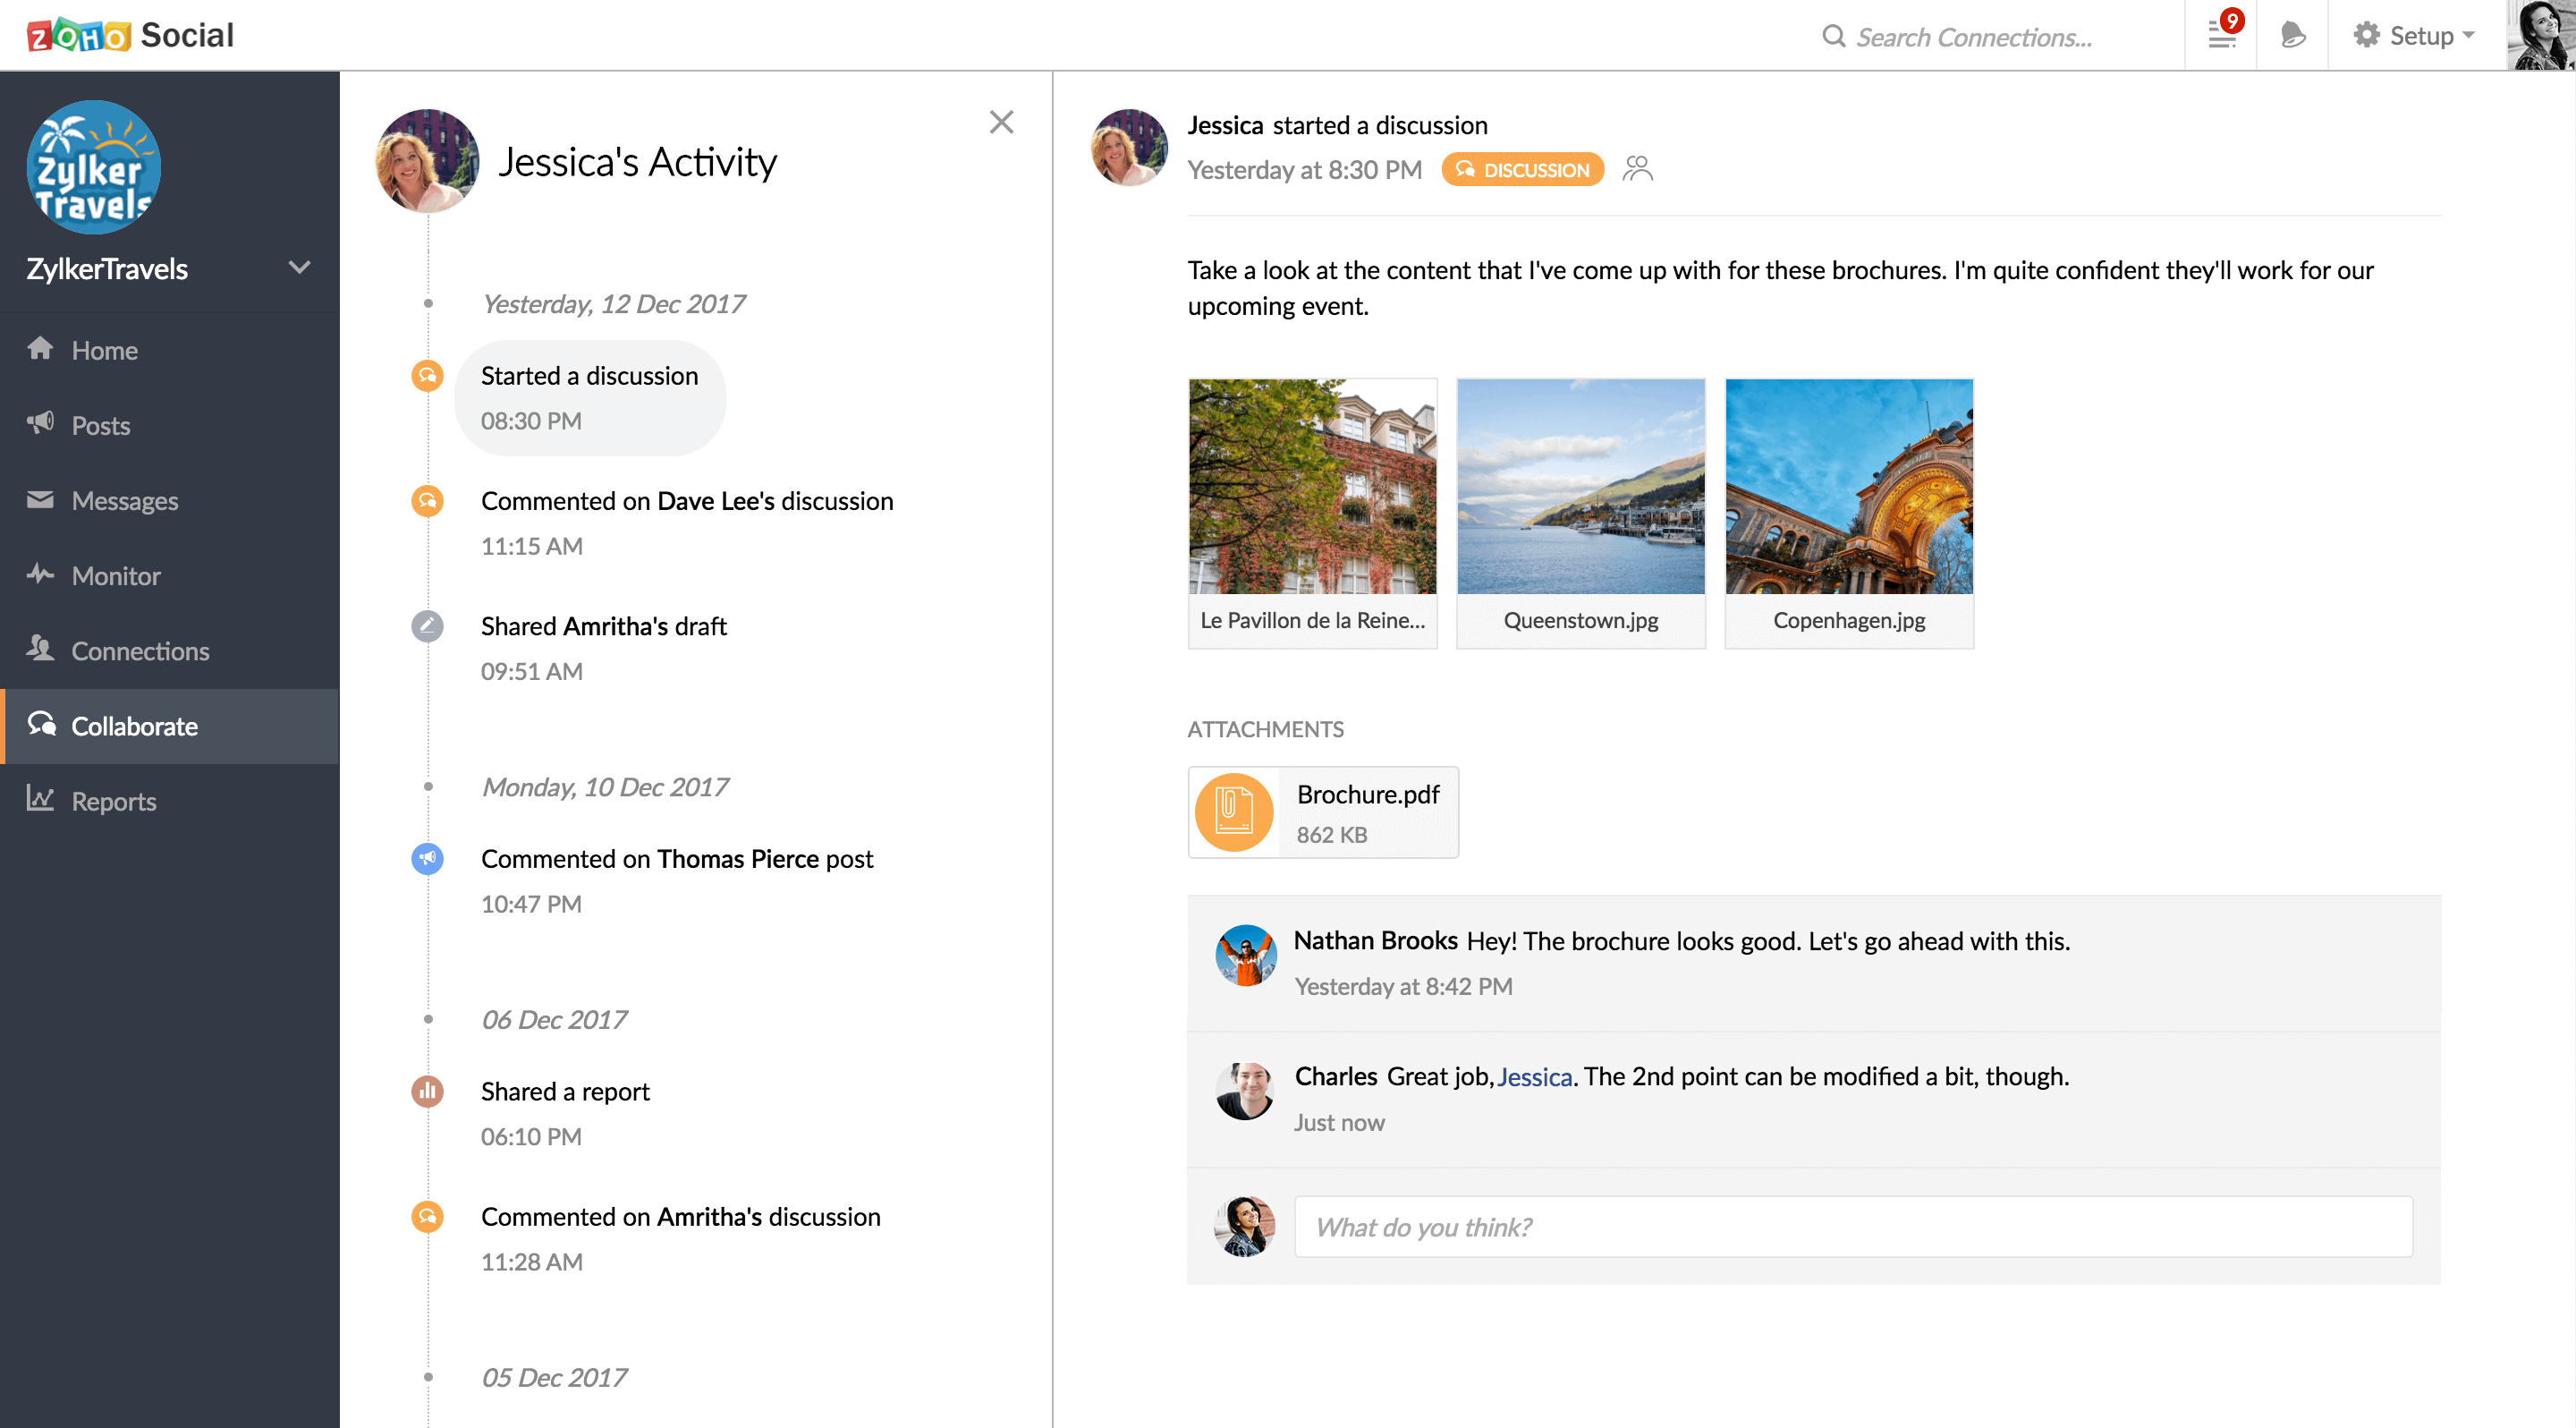Open Commented on Amritha's discussion entry
Screen dimensions: 2576x1428
[x=681, y=1239]
